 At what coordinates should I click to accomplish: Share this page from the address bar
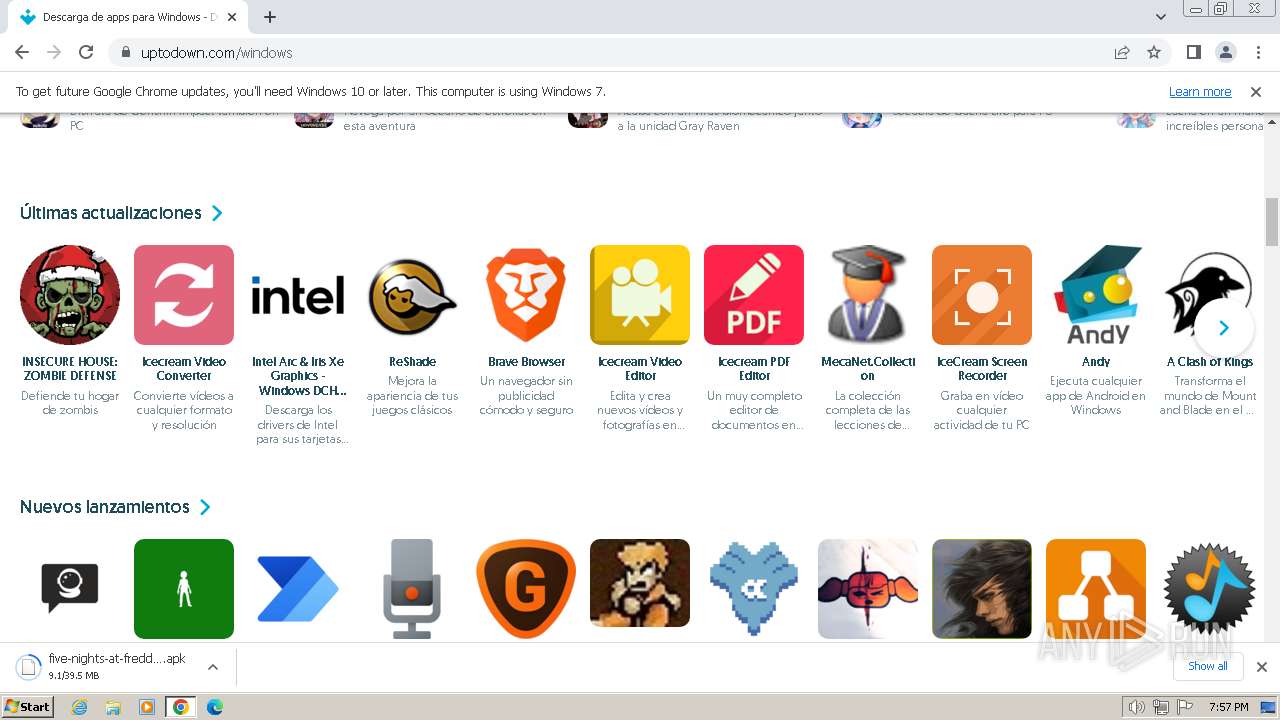[1122, 52]
